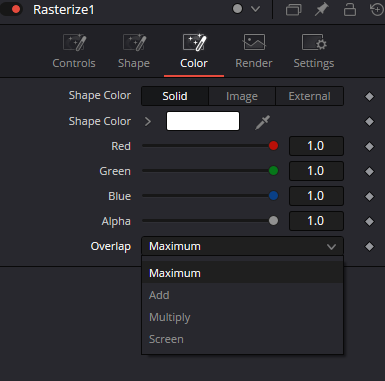This screenshot has width=385, height=381.
Task: Lock the Rasterize1 node
Action: pos(350,9)
